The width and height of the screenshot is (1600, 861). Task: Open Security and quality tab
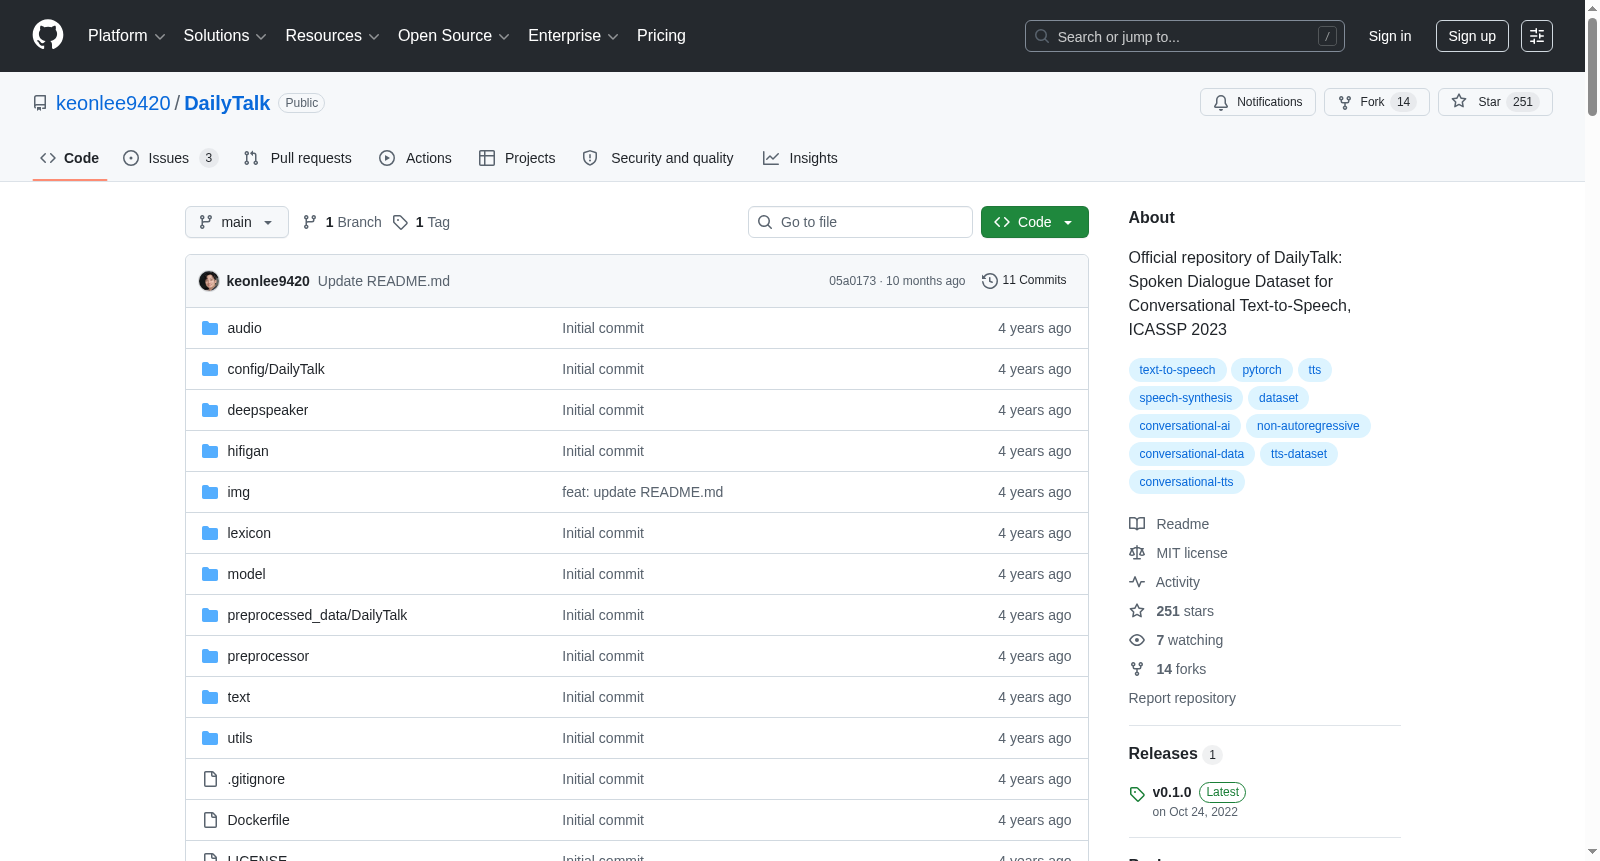point(658,158)
